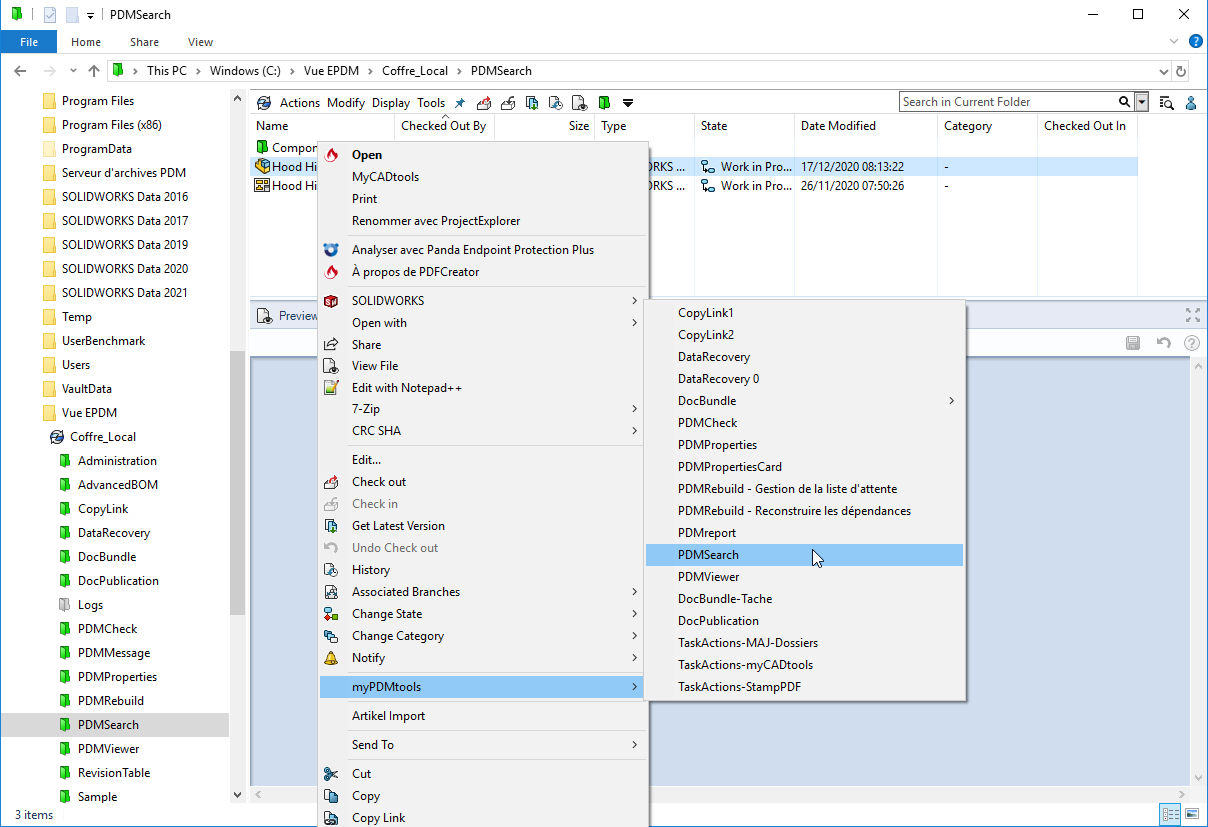
Task: Click the green vault folder toolbar icon
Action: pos(604,102)
